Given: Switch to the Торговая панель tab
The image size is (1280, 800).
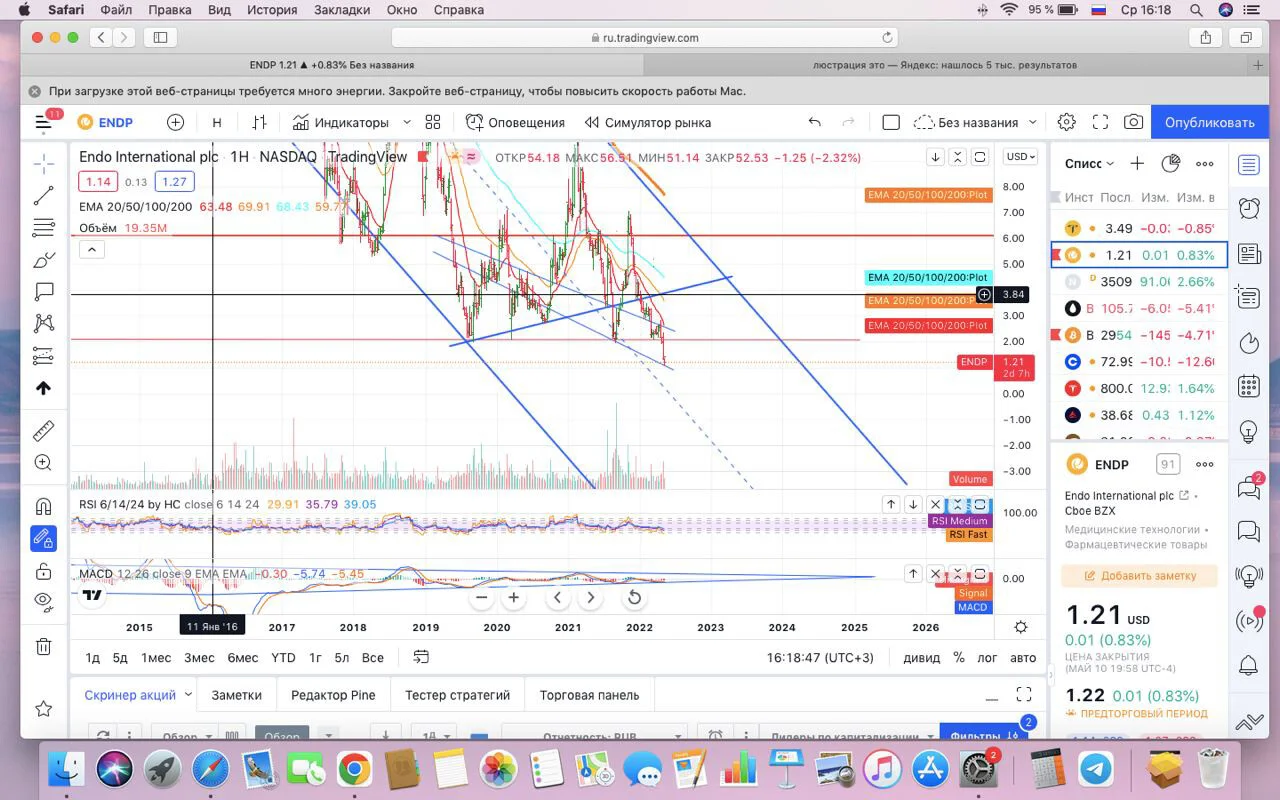Looking at the screenshot, I should [x=589, y=695].
